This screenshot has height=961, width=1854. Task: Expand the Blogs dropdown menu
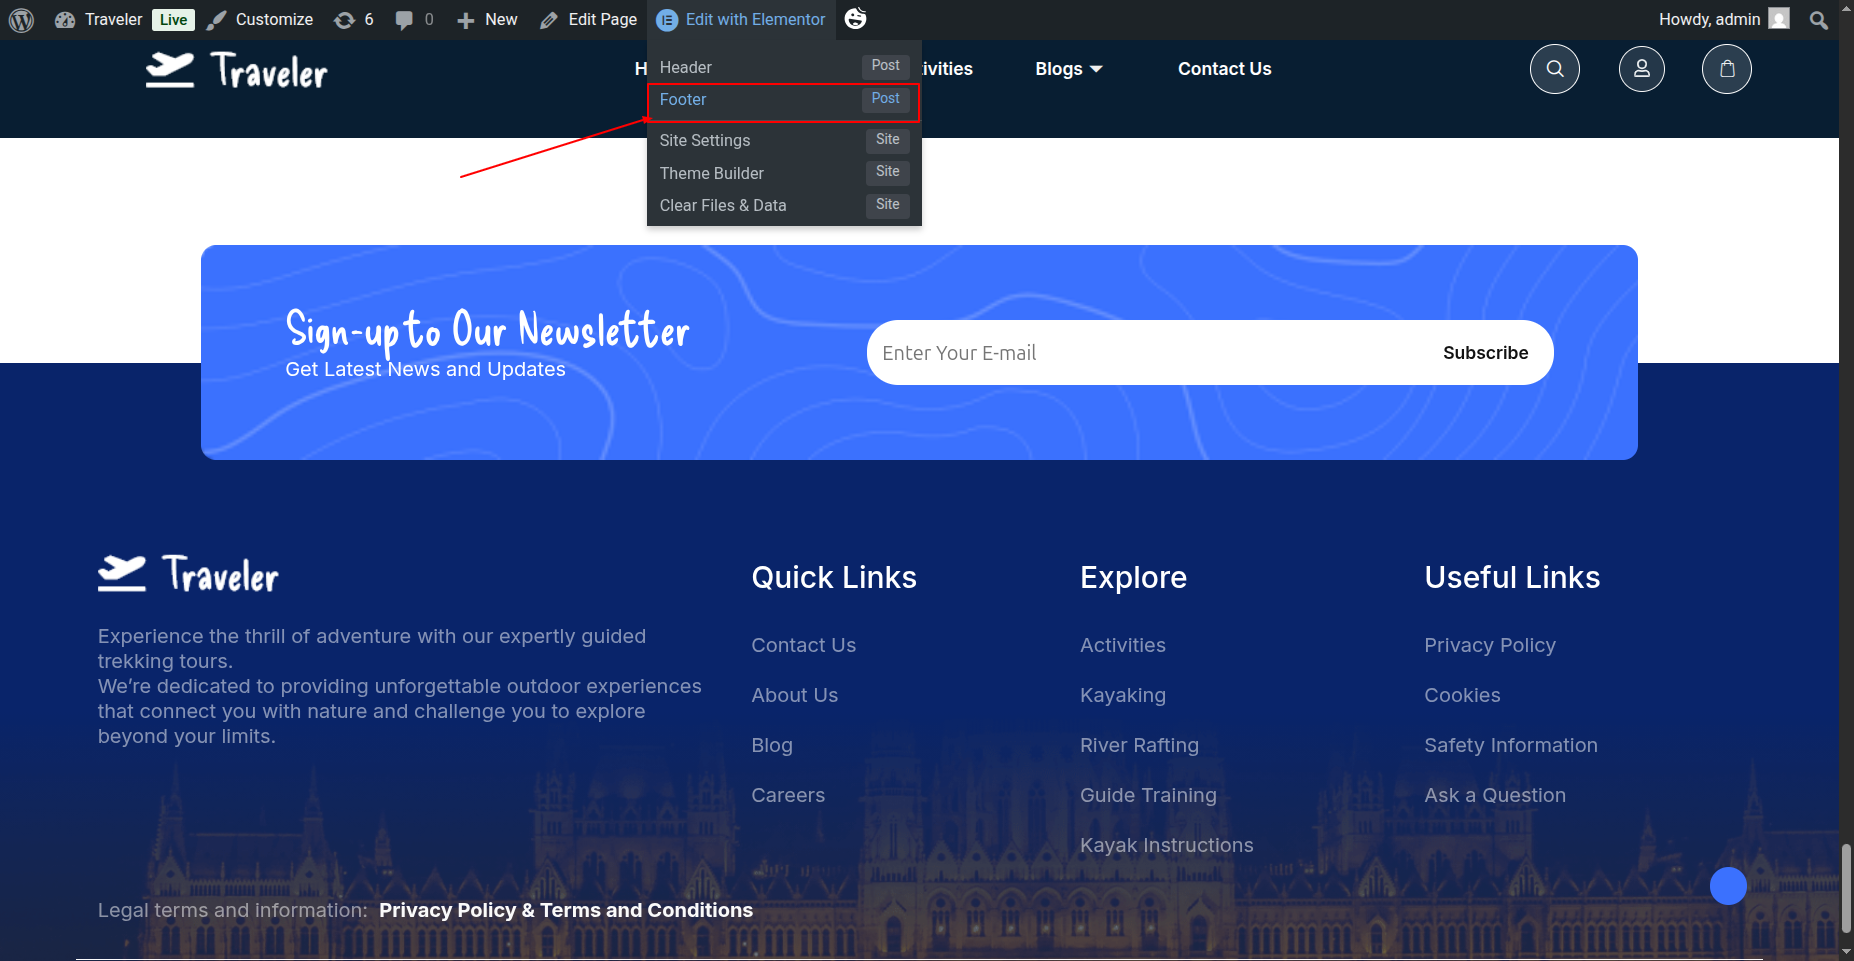[1068, 69]
